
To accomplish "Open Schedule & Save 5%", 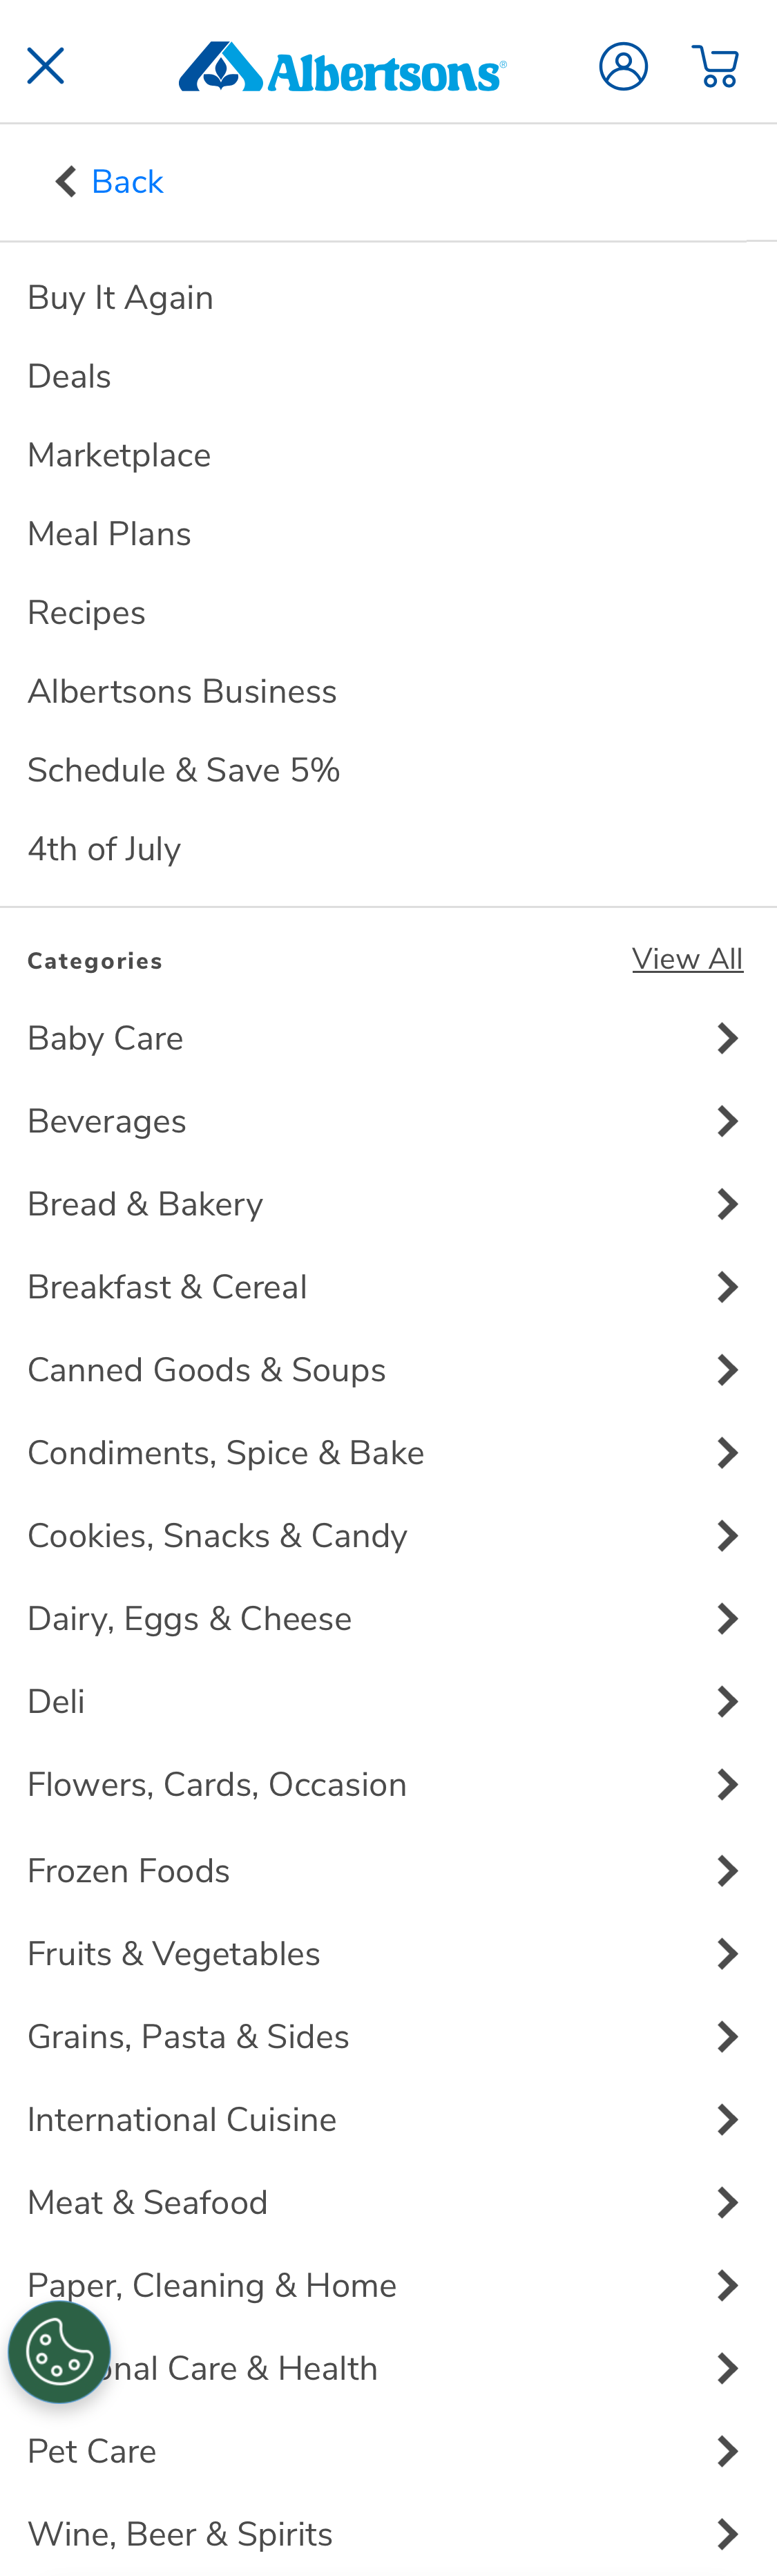I will (x=184, y=770).
